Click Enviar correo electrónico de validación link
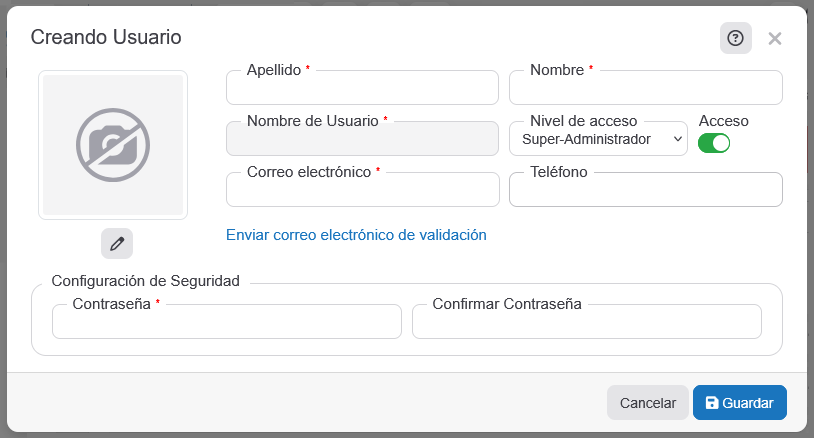This screenshot has height=438, width=814. [x=356, y=235]
